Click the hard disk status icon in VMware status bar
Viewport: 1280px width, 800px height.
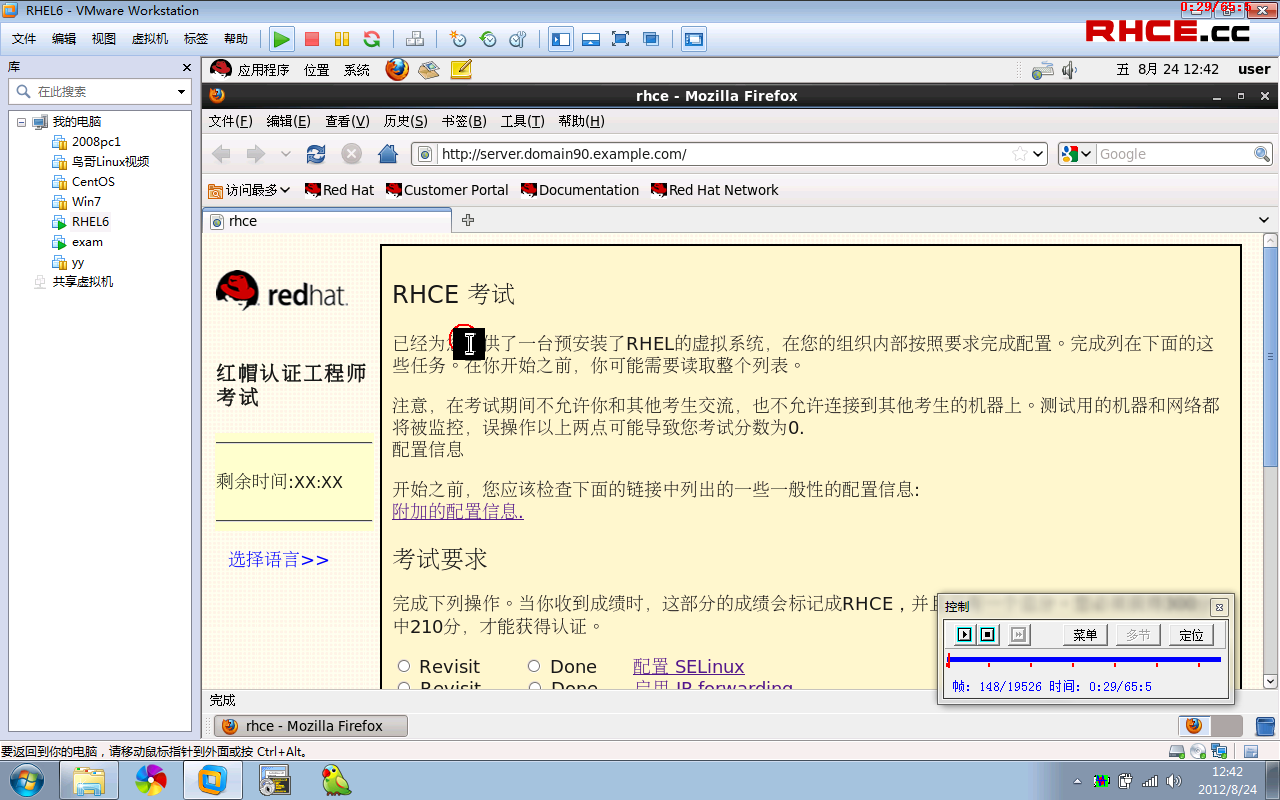(1178, 751)
